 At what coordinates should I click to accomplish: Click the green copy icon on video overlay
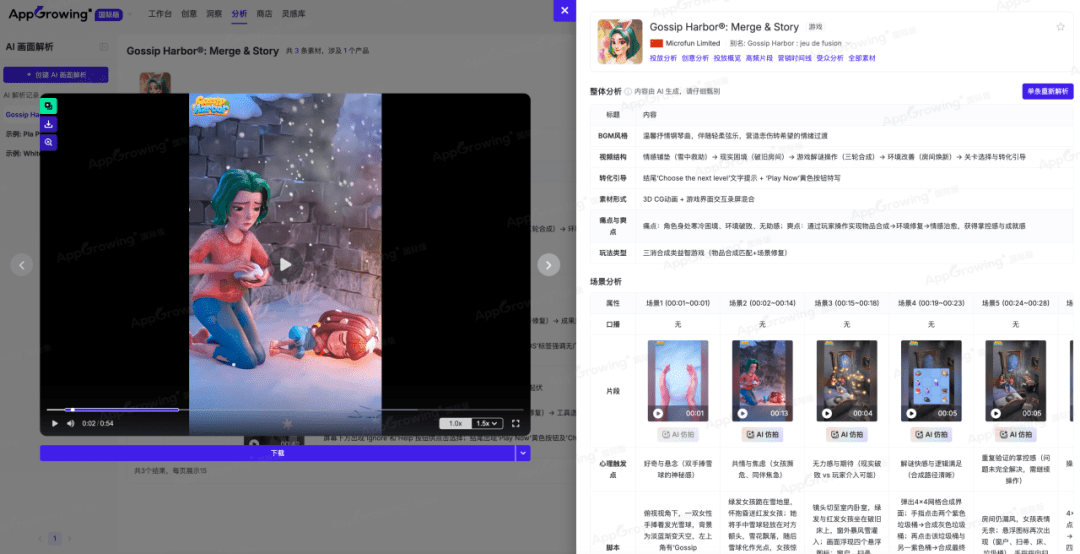coord(48,106)
